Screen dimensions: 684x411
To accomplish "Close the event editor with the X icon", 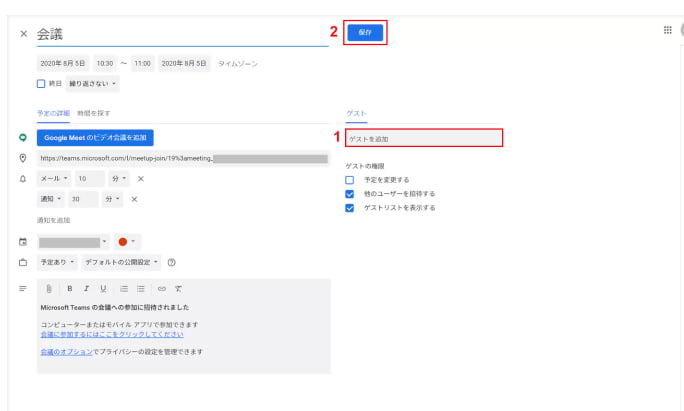I will [24, 34].
